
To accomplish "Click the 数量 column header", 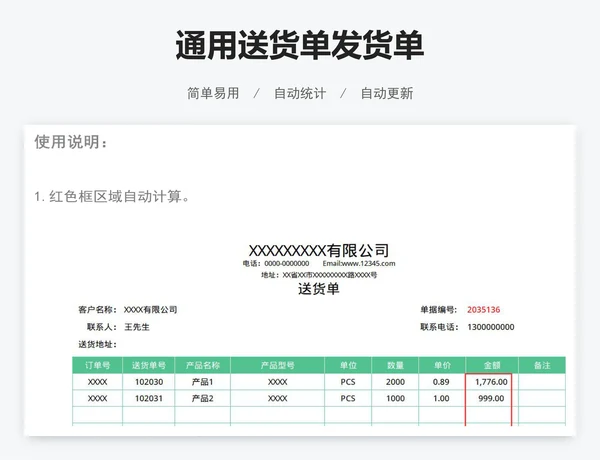I will [395, 365].
